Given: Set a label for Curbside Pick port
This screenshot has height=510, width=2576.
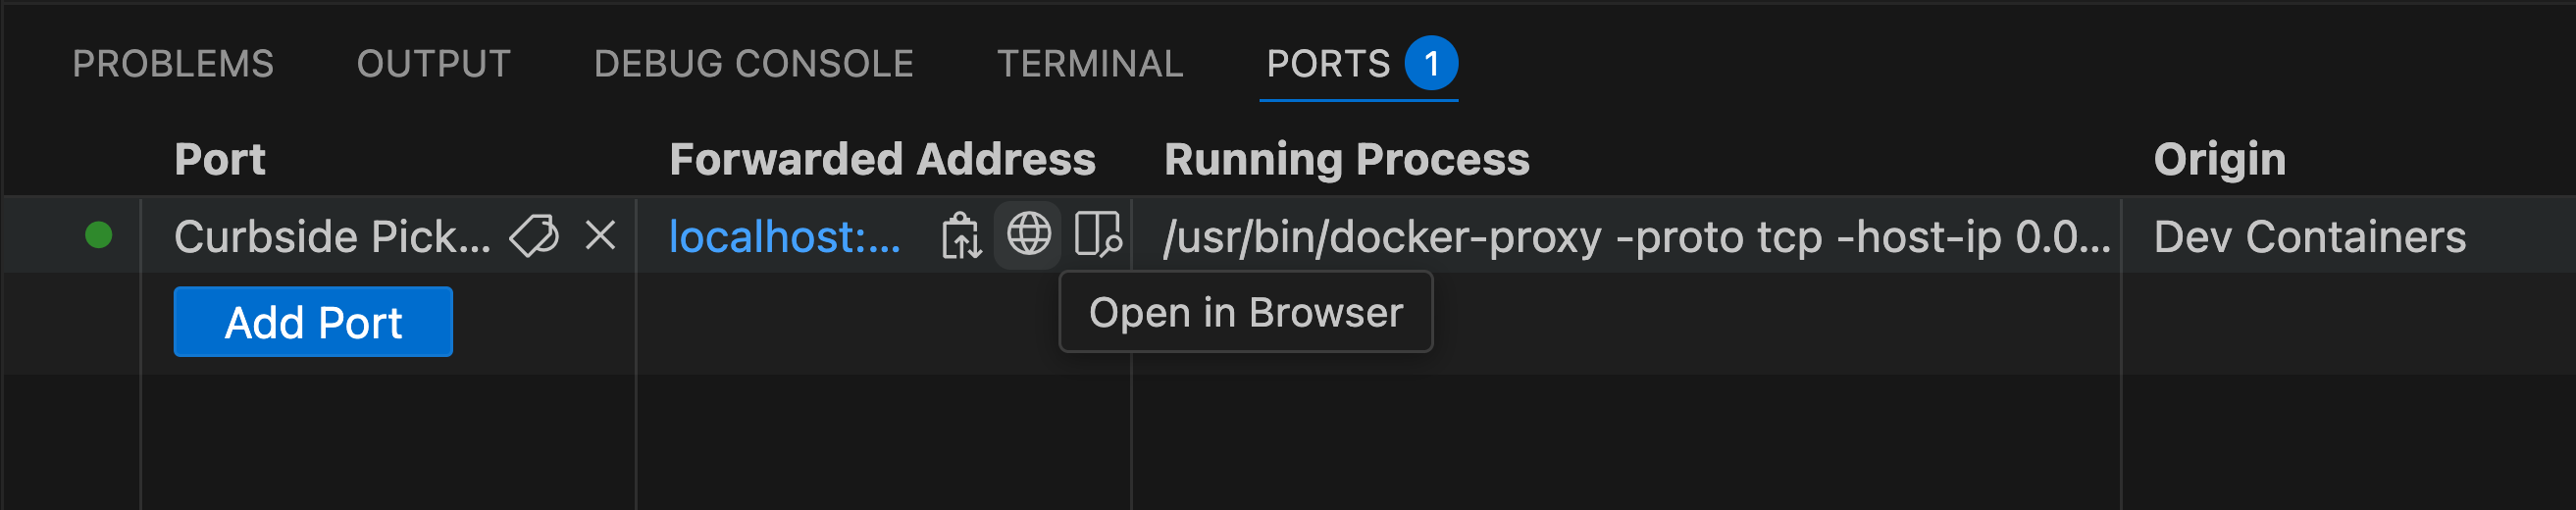Looking at the screenshot, I should 534,236.
